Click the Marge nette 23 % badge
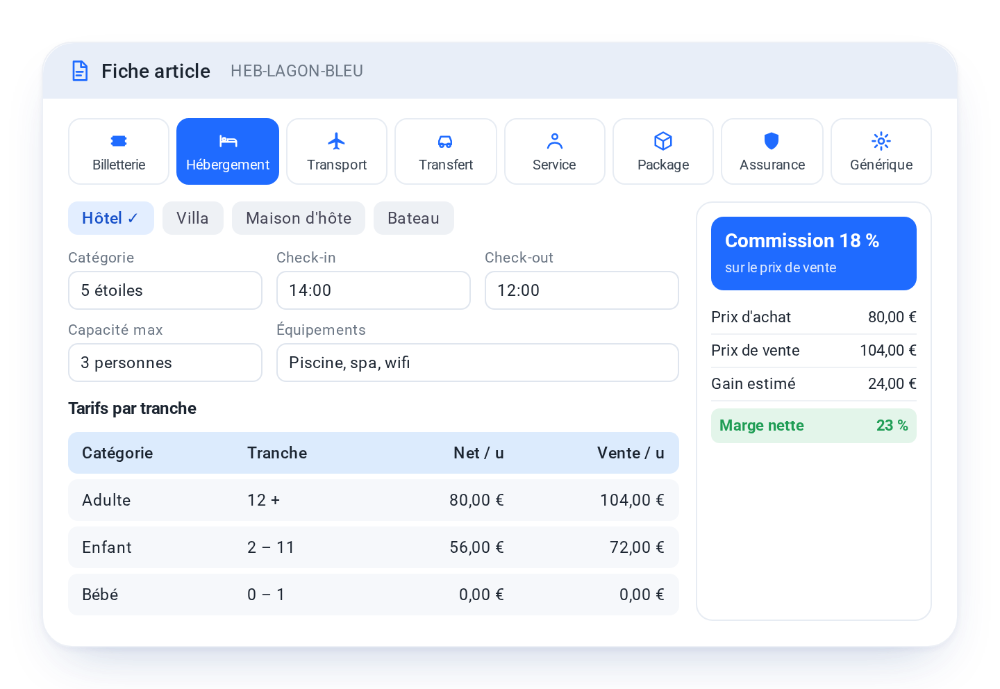This screenshot has width=1000, height=689. point(814,426)
